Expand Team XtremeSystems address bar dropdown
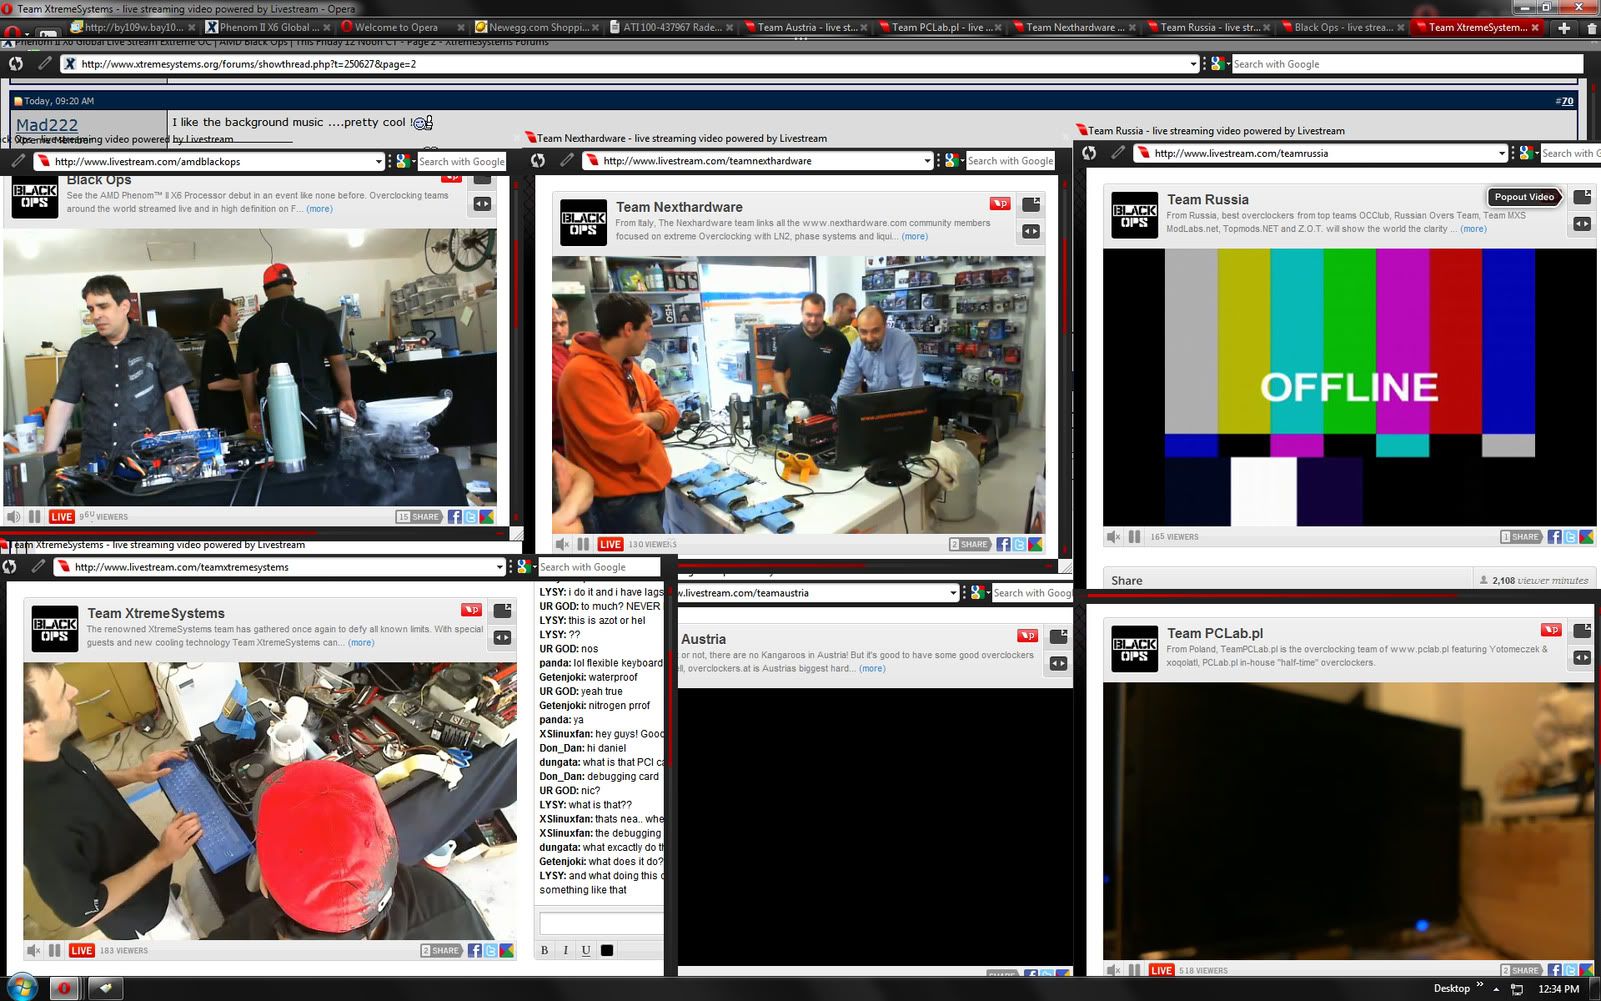1601x1001 pixels. click(x=500, y=567)
